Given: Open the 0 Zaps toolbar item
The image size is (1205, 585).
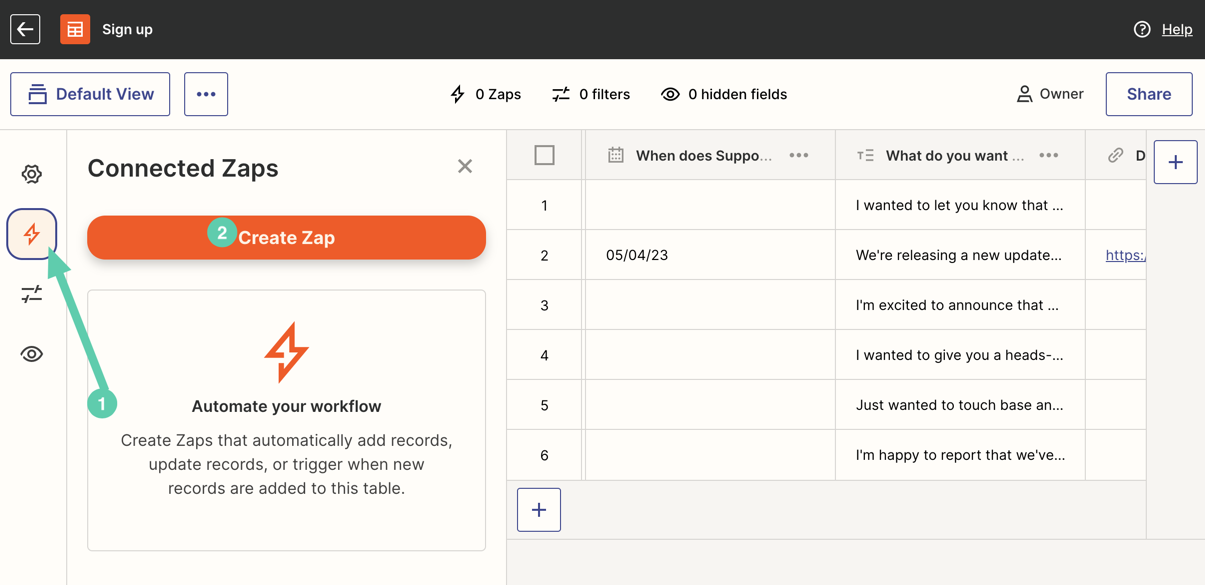Looking at the screenshot, I should pyautogui.click(x=486, y=94).
